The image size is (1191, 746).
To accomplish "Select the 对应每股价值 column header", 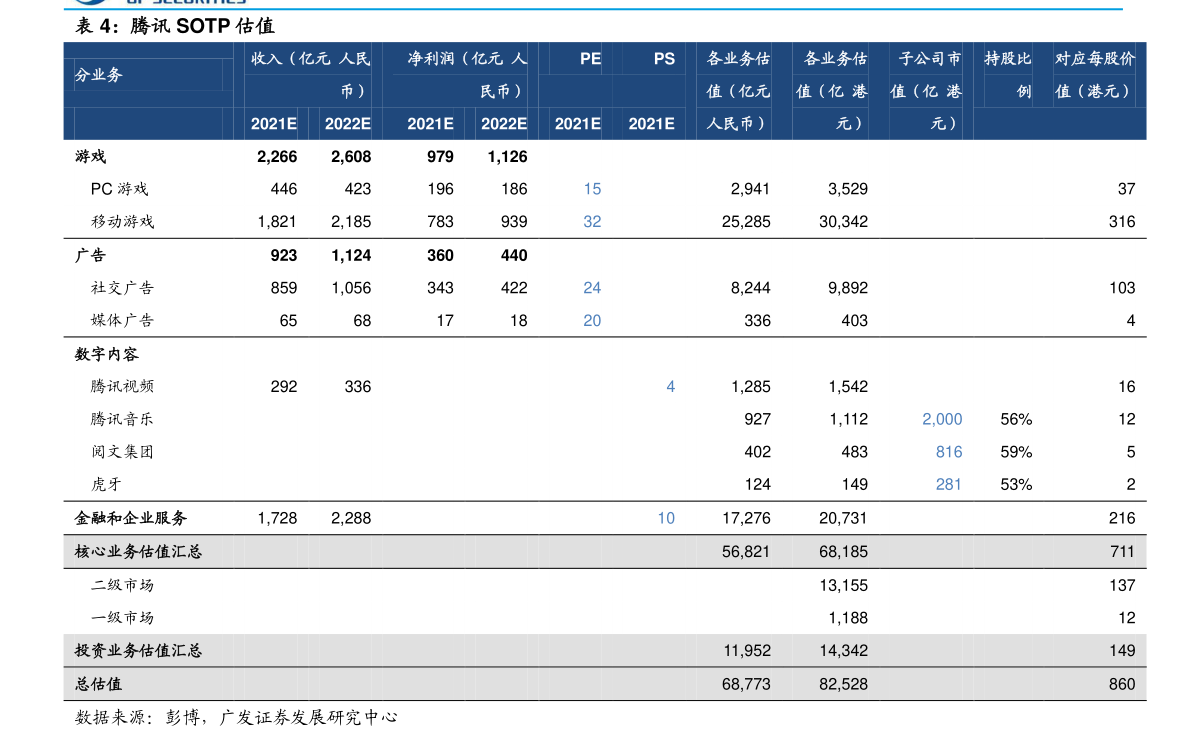I will click(x=1095, y=74).
